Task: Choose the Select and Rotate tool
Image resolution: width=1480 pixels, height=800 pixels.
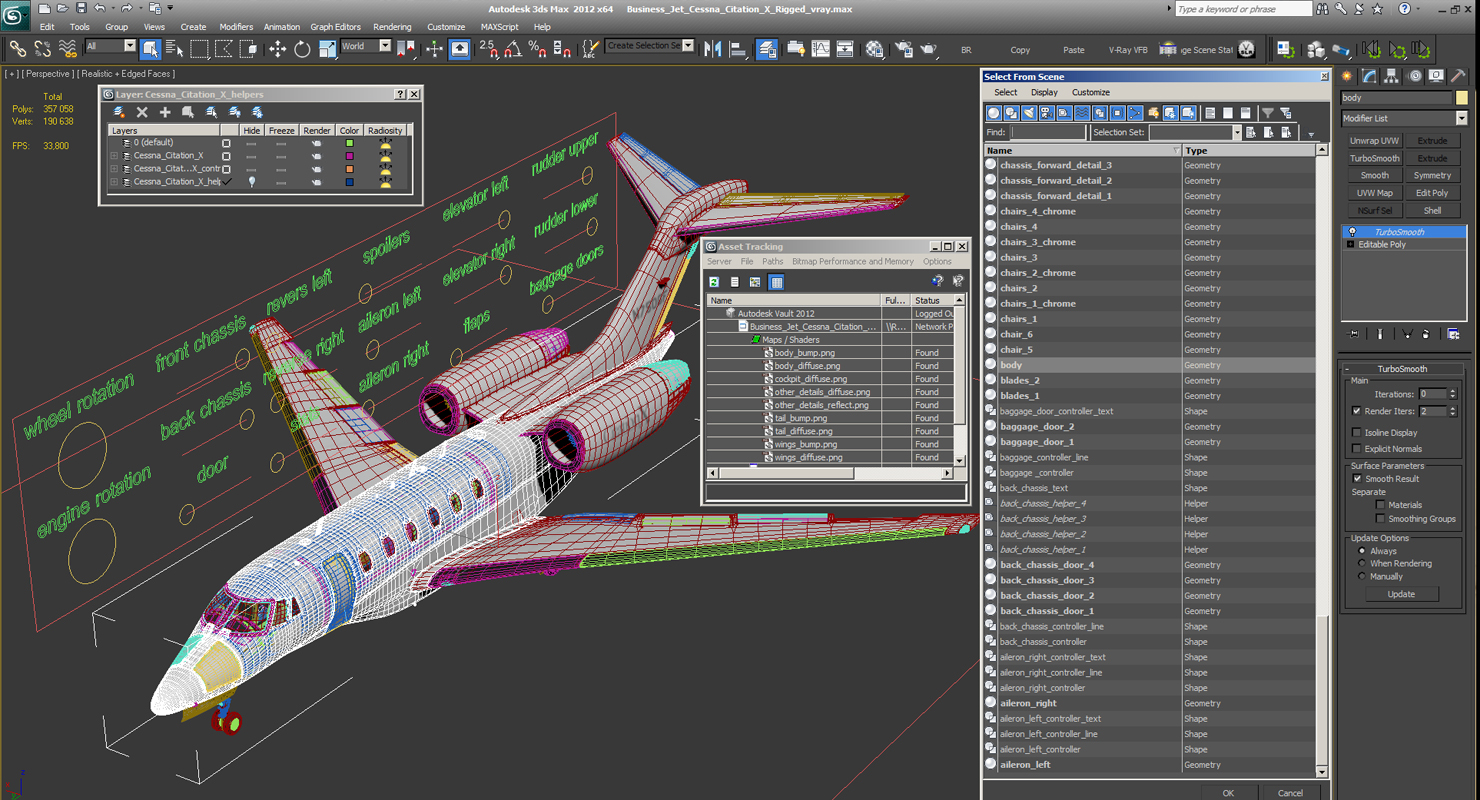Action: pyautogui.click(x=302, y=48)
